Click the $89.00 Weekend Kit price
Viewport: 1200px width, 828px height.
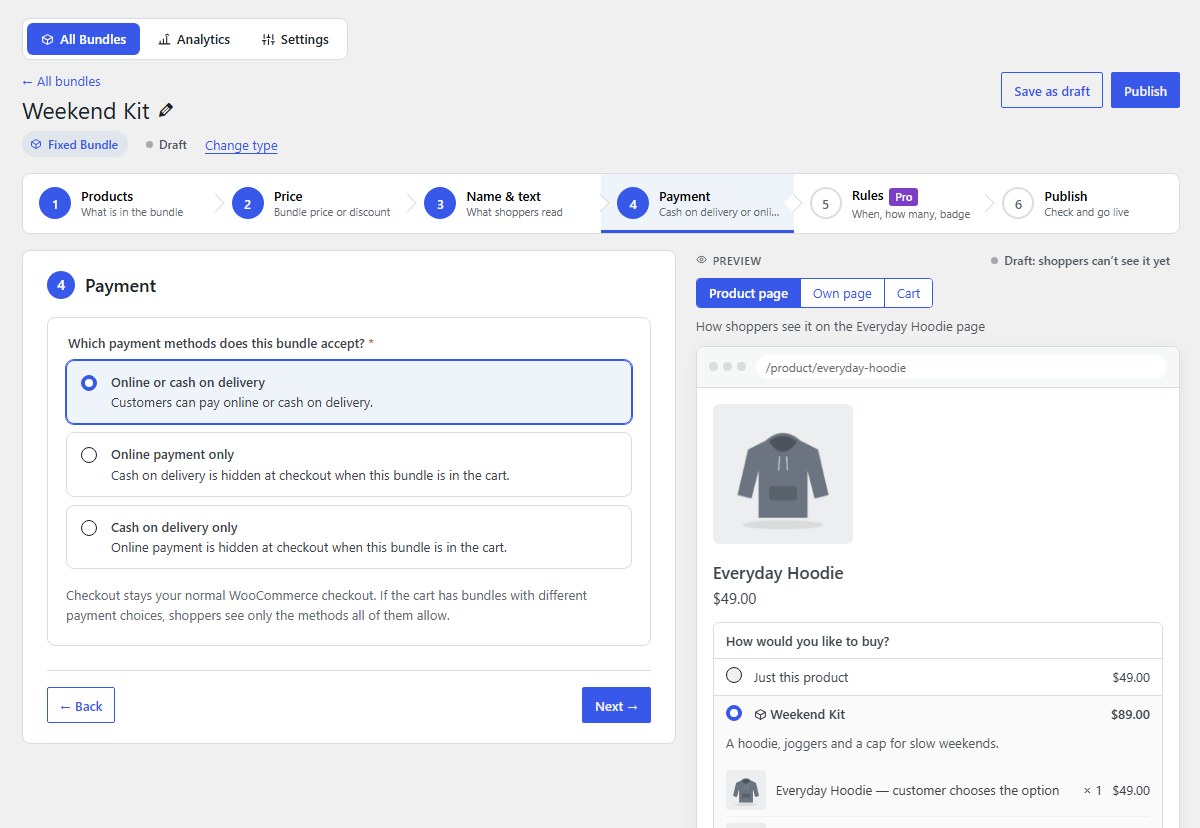[1130, 715]
